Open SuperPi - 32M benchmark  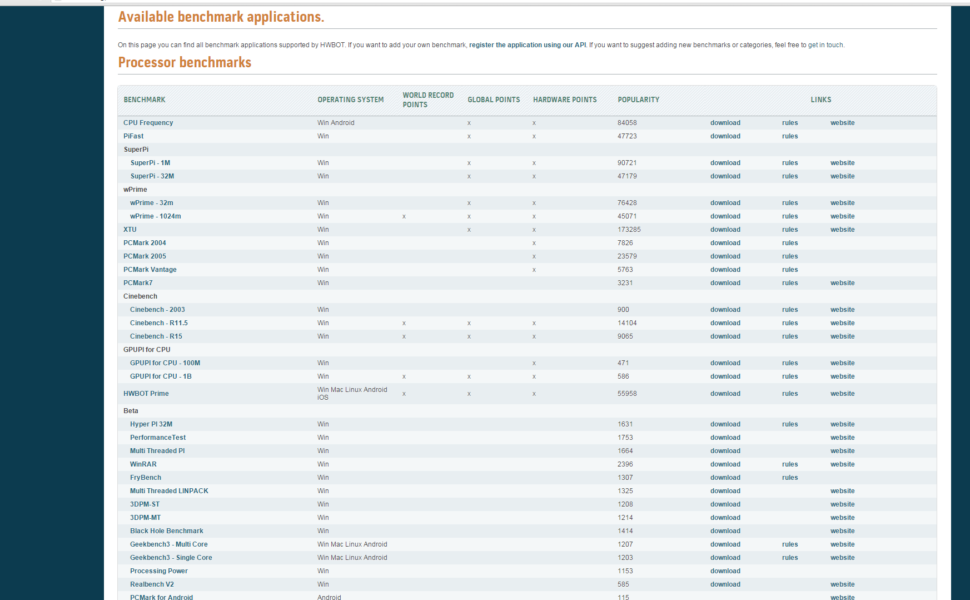click(152, 176)
